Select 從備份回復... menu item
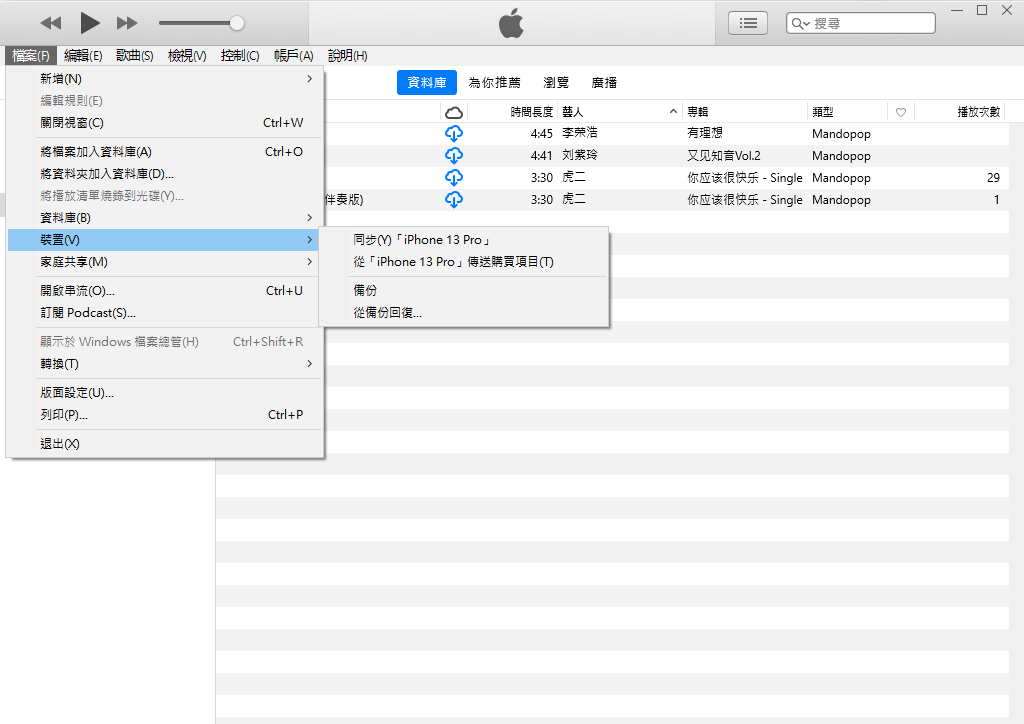This screenshot has width=1024, height=724. coord(388,313)
